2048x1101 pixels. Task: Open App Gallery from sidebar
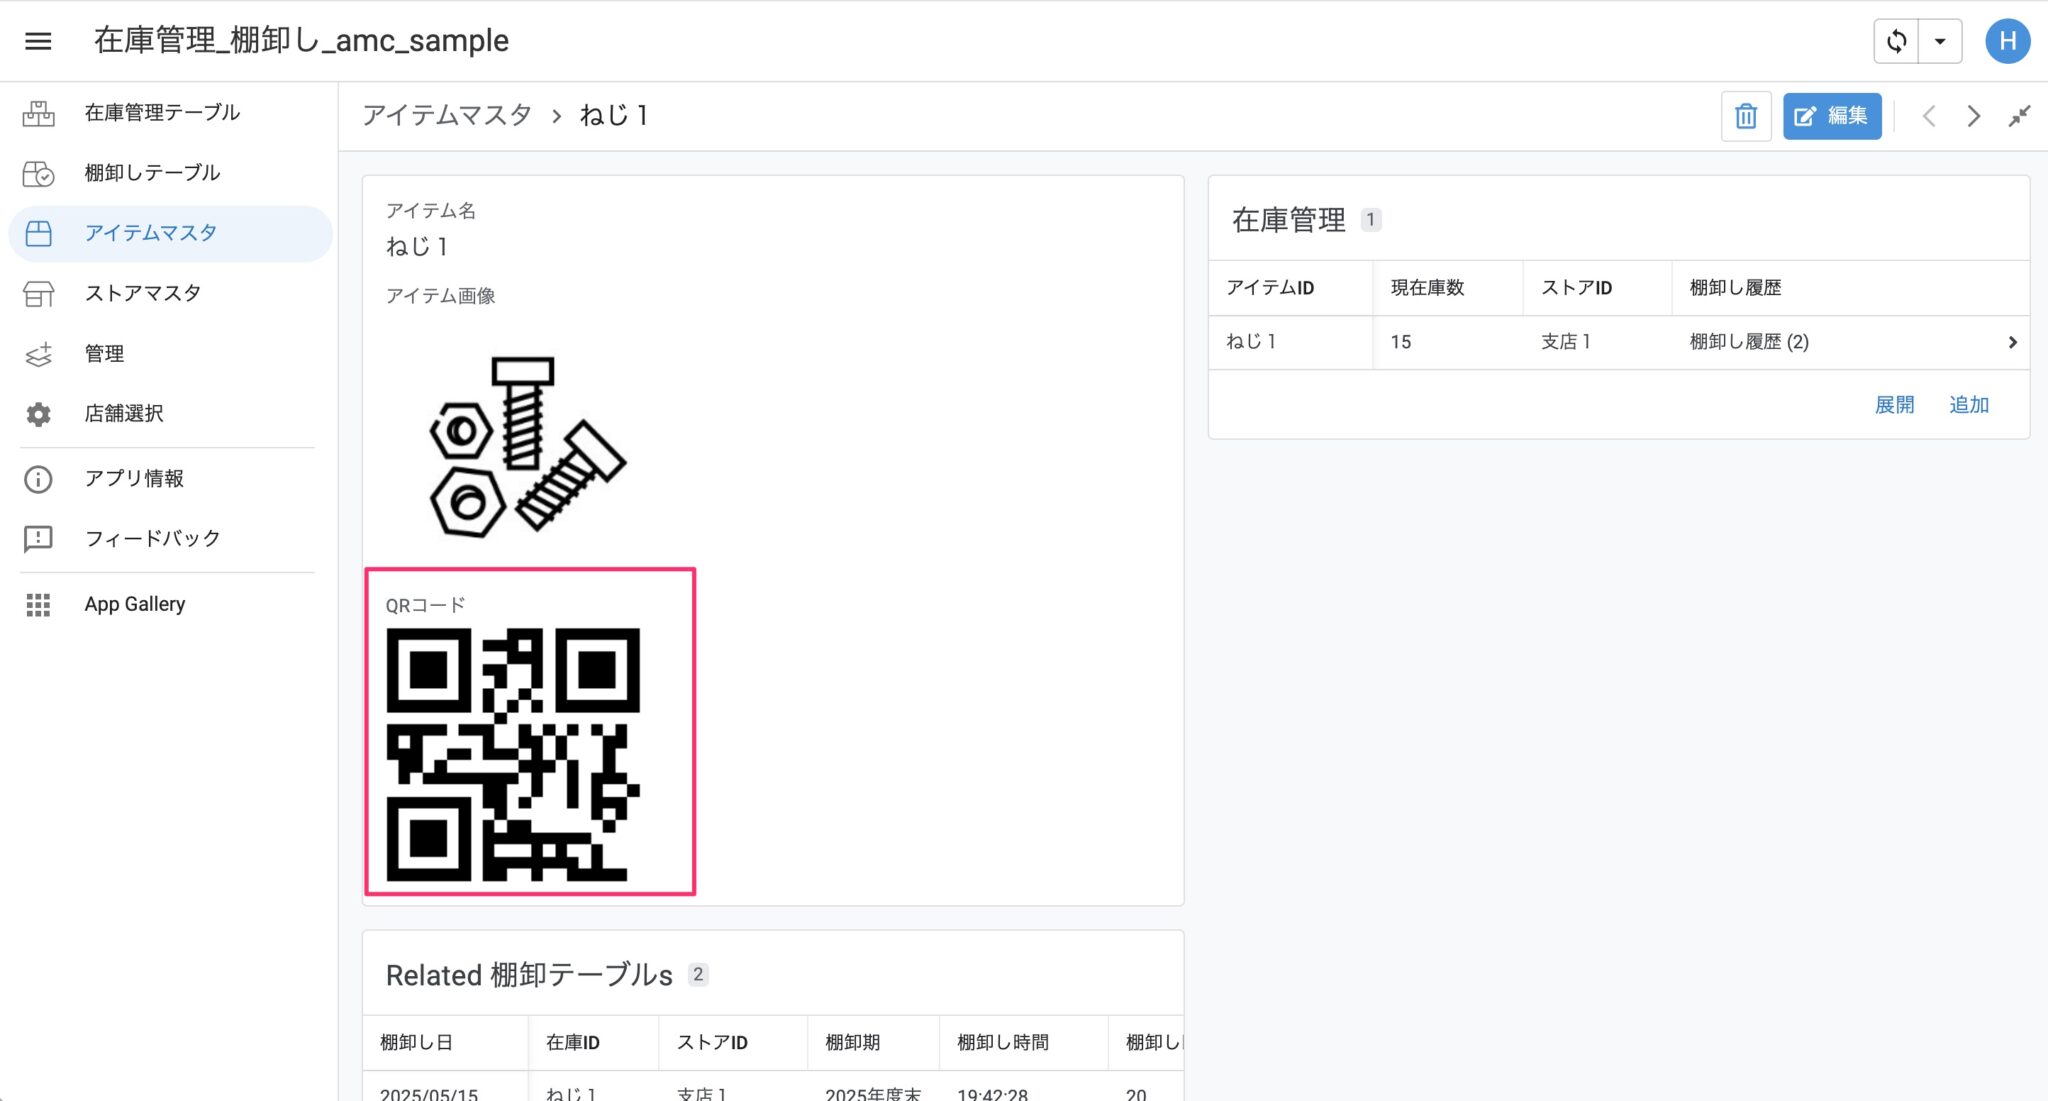(135, 604)
